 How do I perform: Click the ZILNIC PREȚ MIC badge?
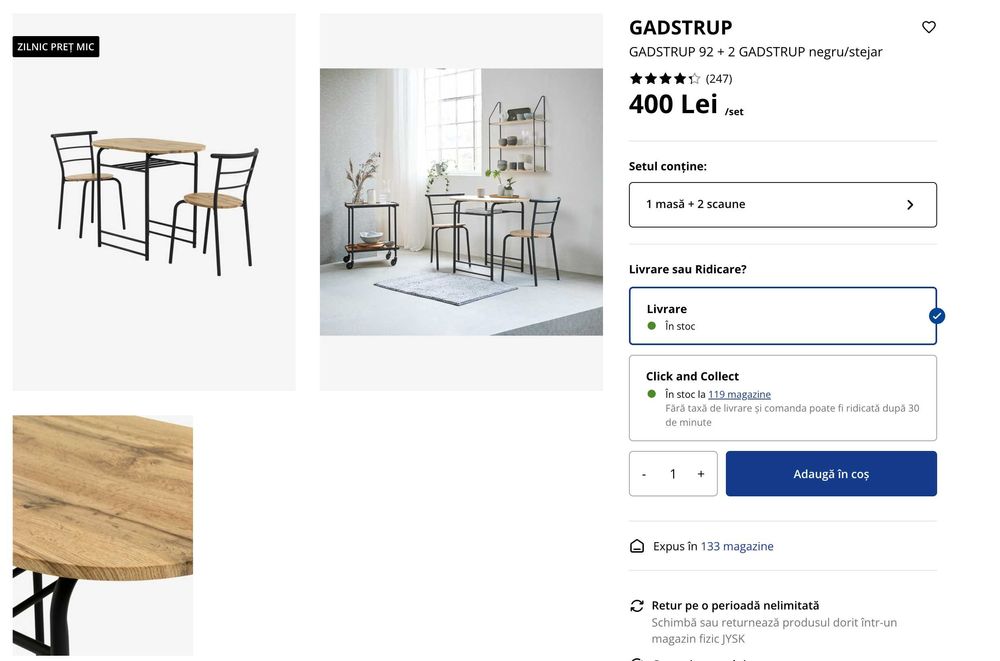pyautogui.click(x=56, y=47)
